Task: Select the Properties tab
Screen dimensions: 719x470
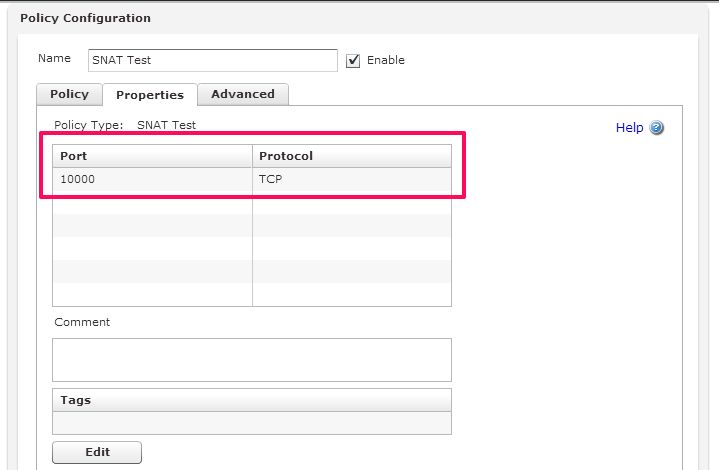Action: [x=150, y=95]
